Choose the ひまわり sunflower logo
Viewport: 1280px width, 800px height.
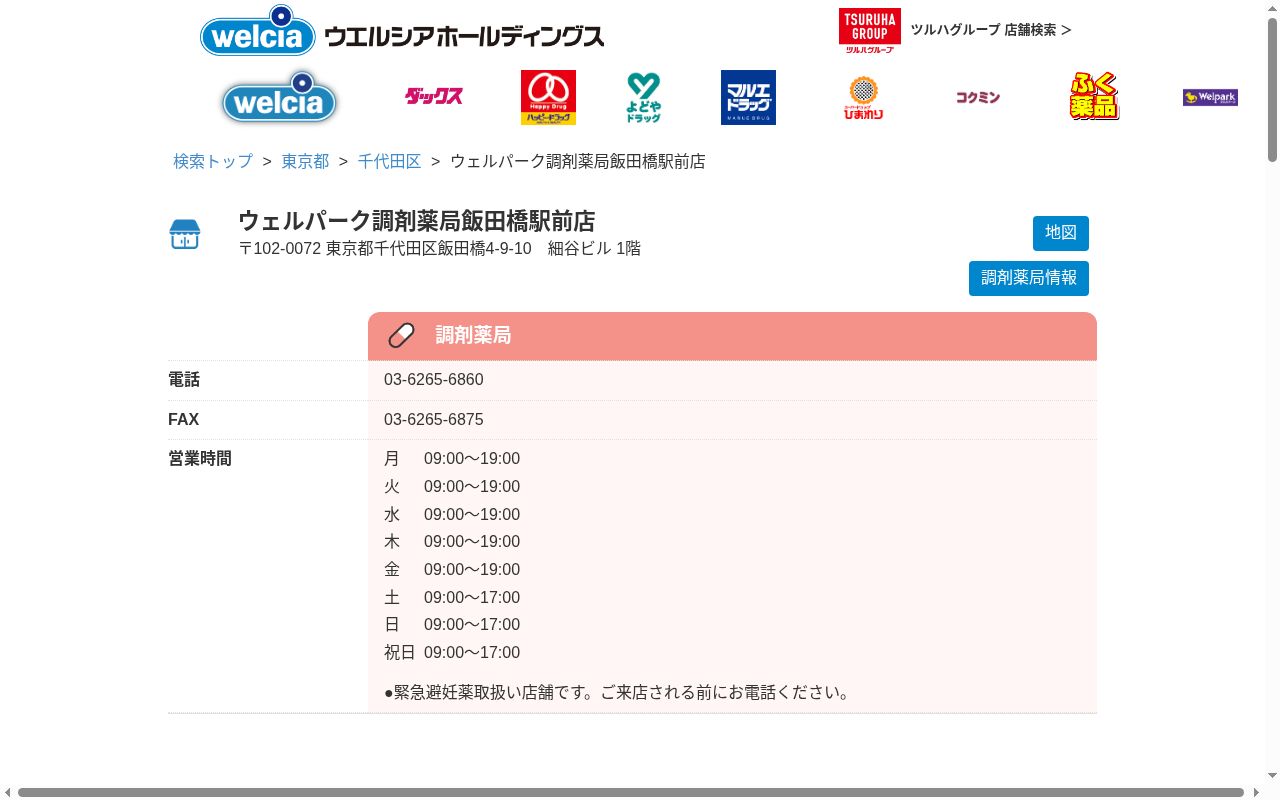click(x=863, y=97)
